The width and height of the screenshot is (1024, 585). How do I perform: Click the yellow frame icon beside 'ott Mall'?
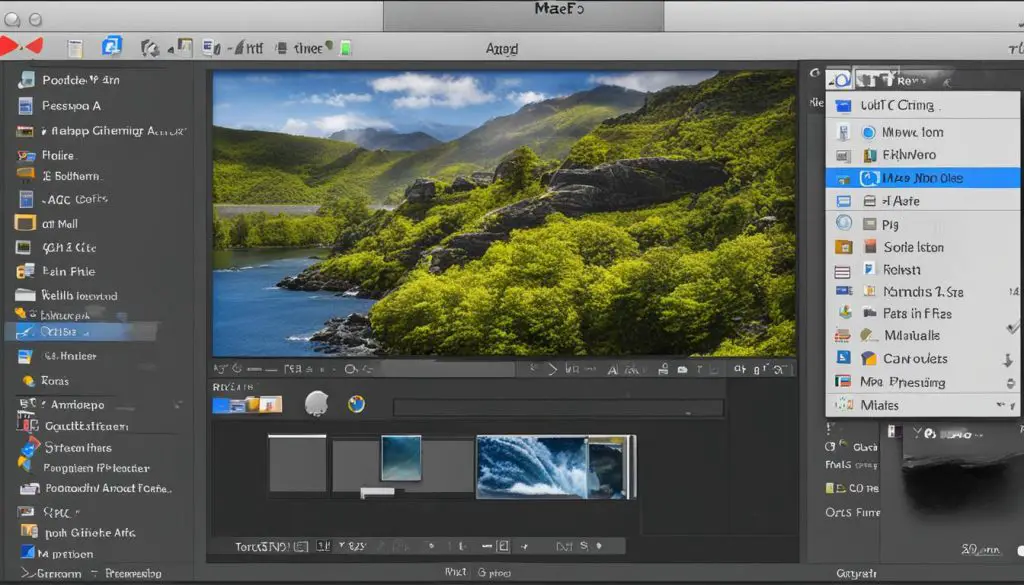click(x=25, y=223)
